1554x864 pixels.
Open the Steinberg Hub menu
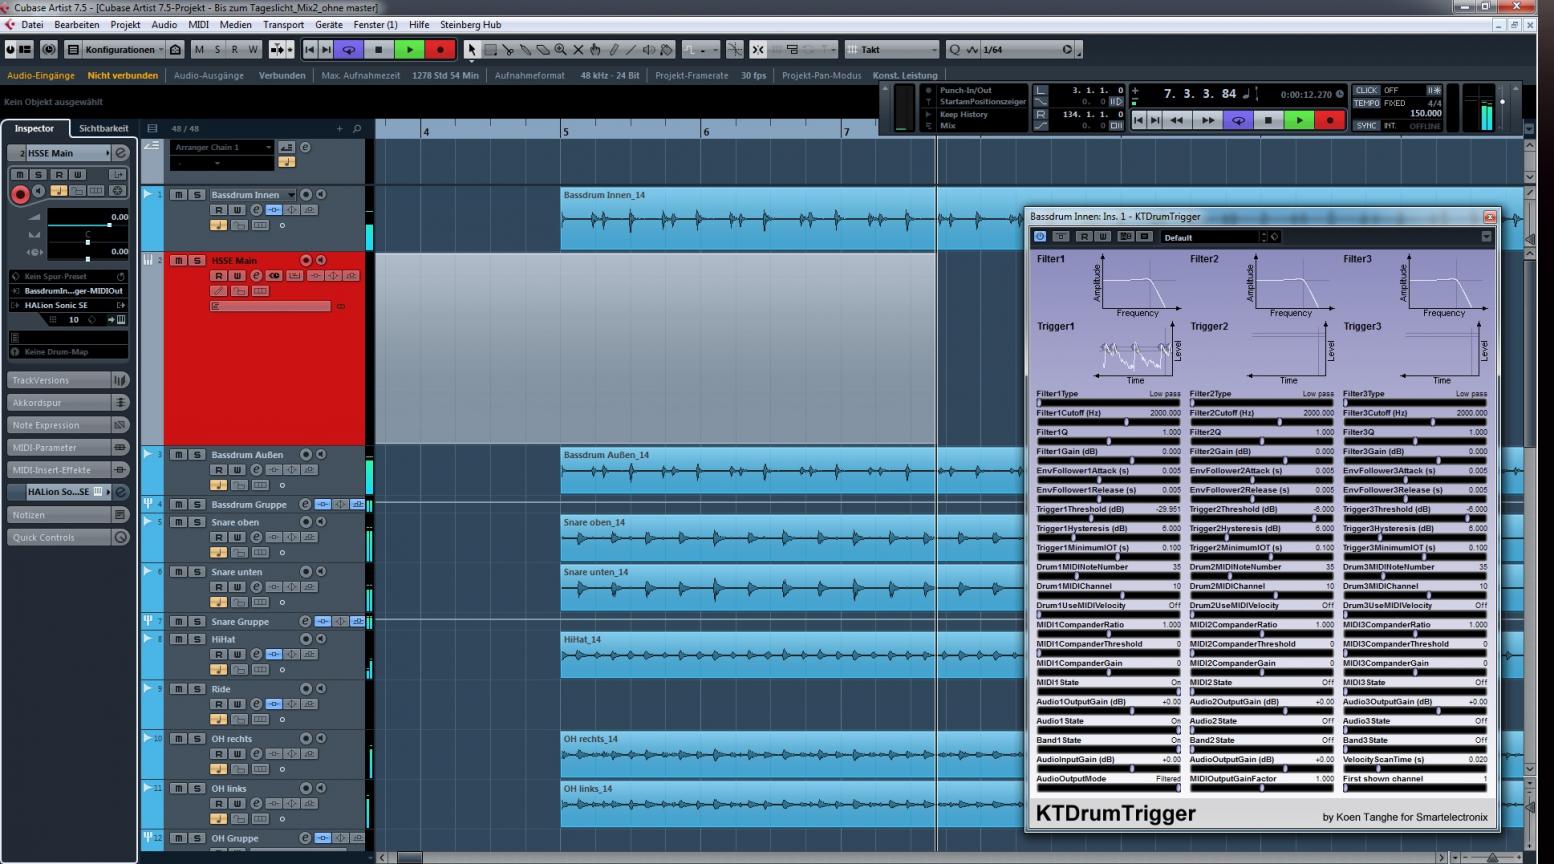tap(470, 24)
